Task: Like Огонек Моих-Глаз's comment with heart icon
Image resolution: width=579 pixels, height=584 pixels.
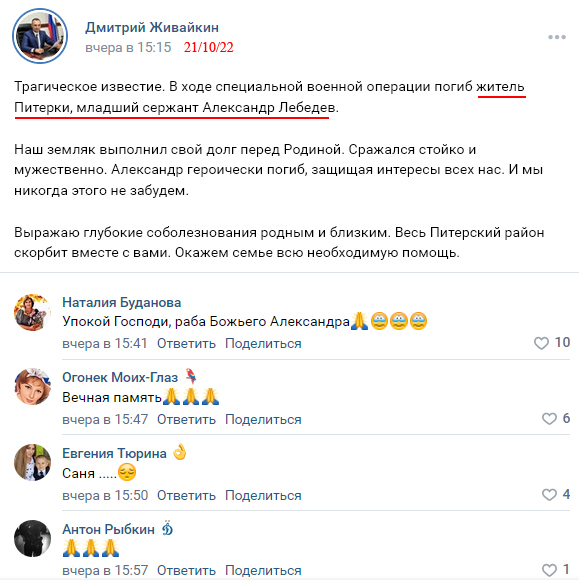Action: 549,419
